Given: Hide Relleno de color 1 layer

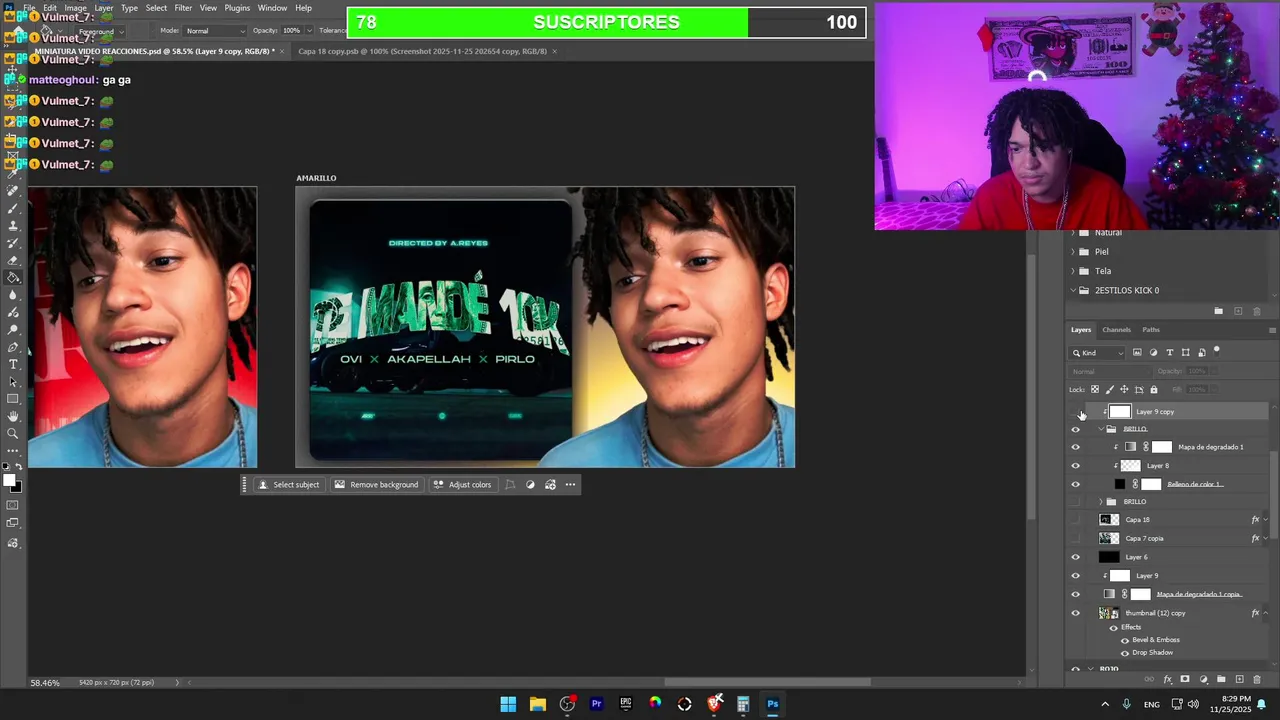Looking at the screenshot, I should click(x=1076, y=485).
